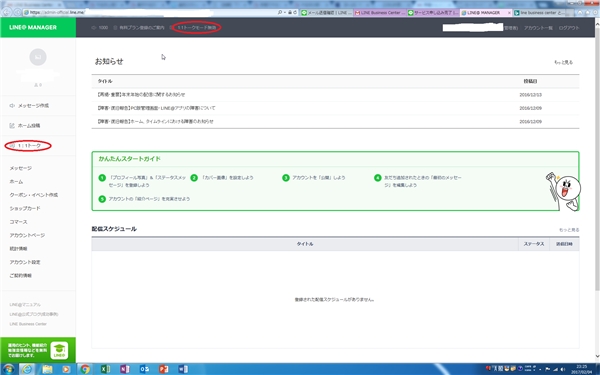The height and width of the screenshot is (375, 600).
Task: Click the green LINE@ tips banner
Action: pos(38,350)
